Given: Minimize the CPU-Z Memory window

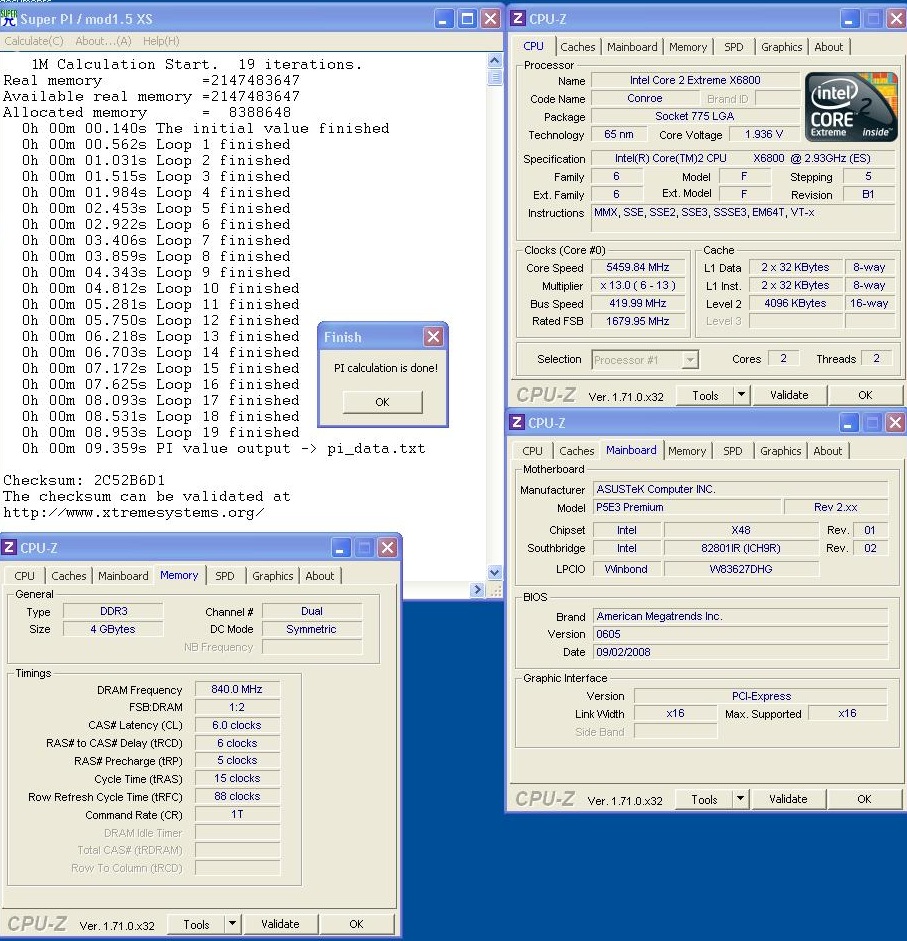Looking at the screenshot, I should pyautogui.click(x=340, y=548).
